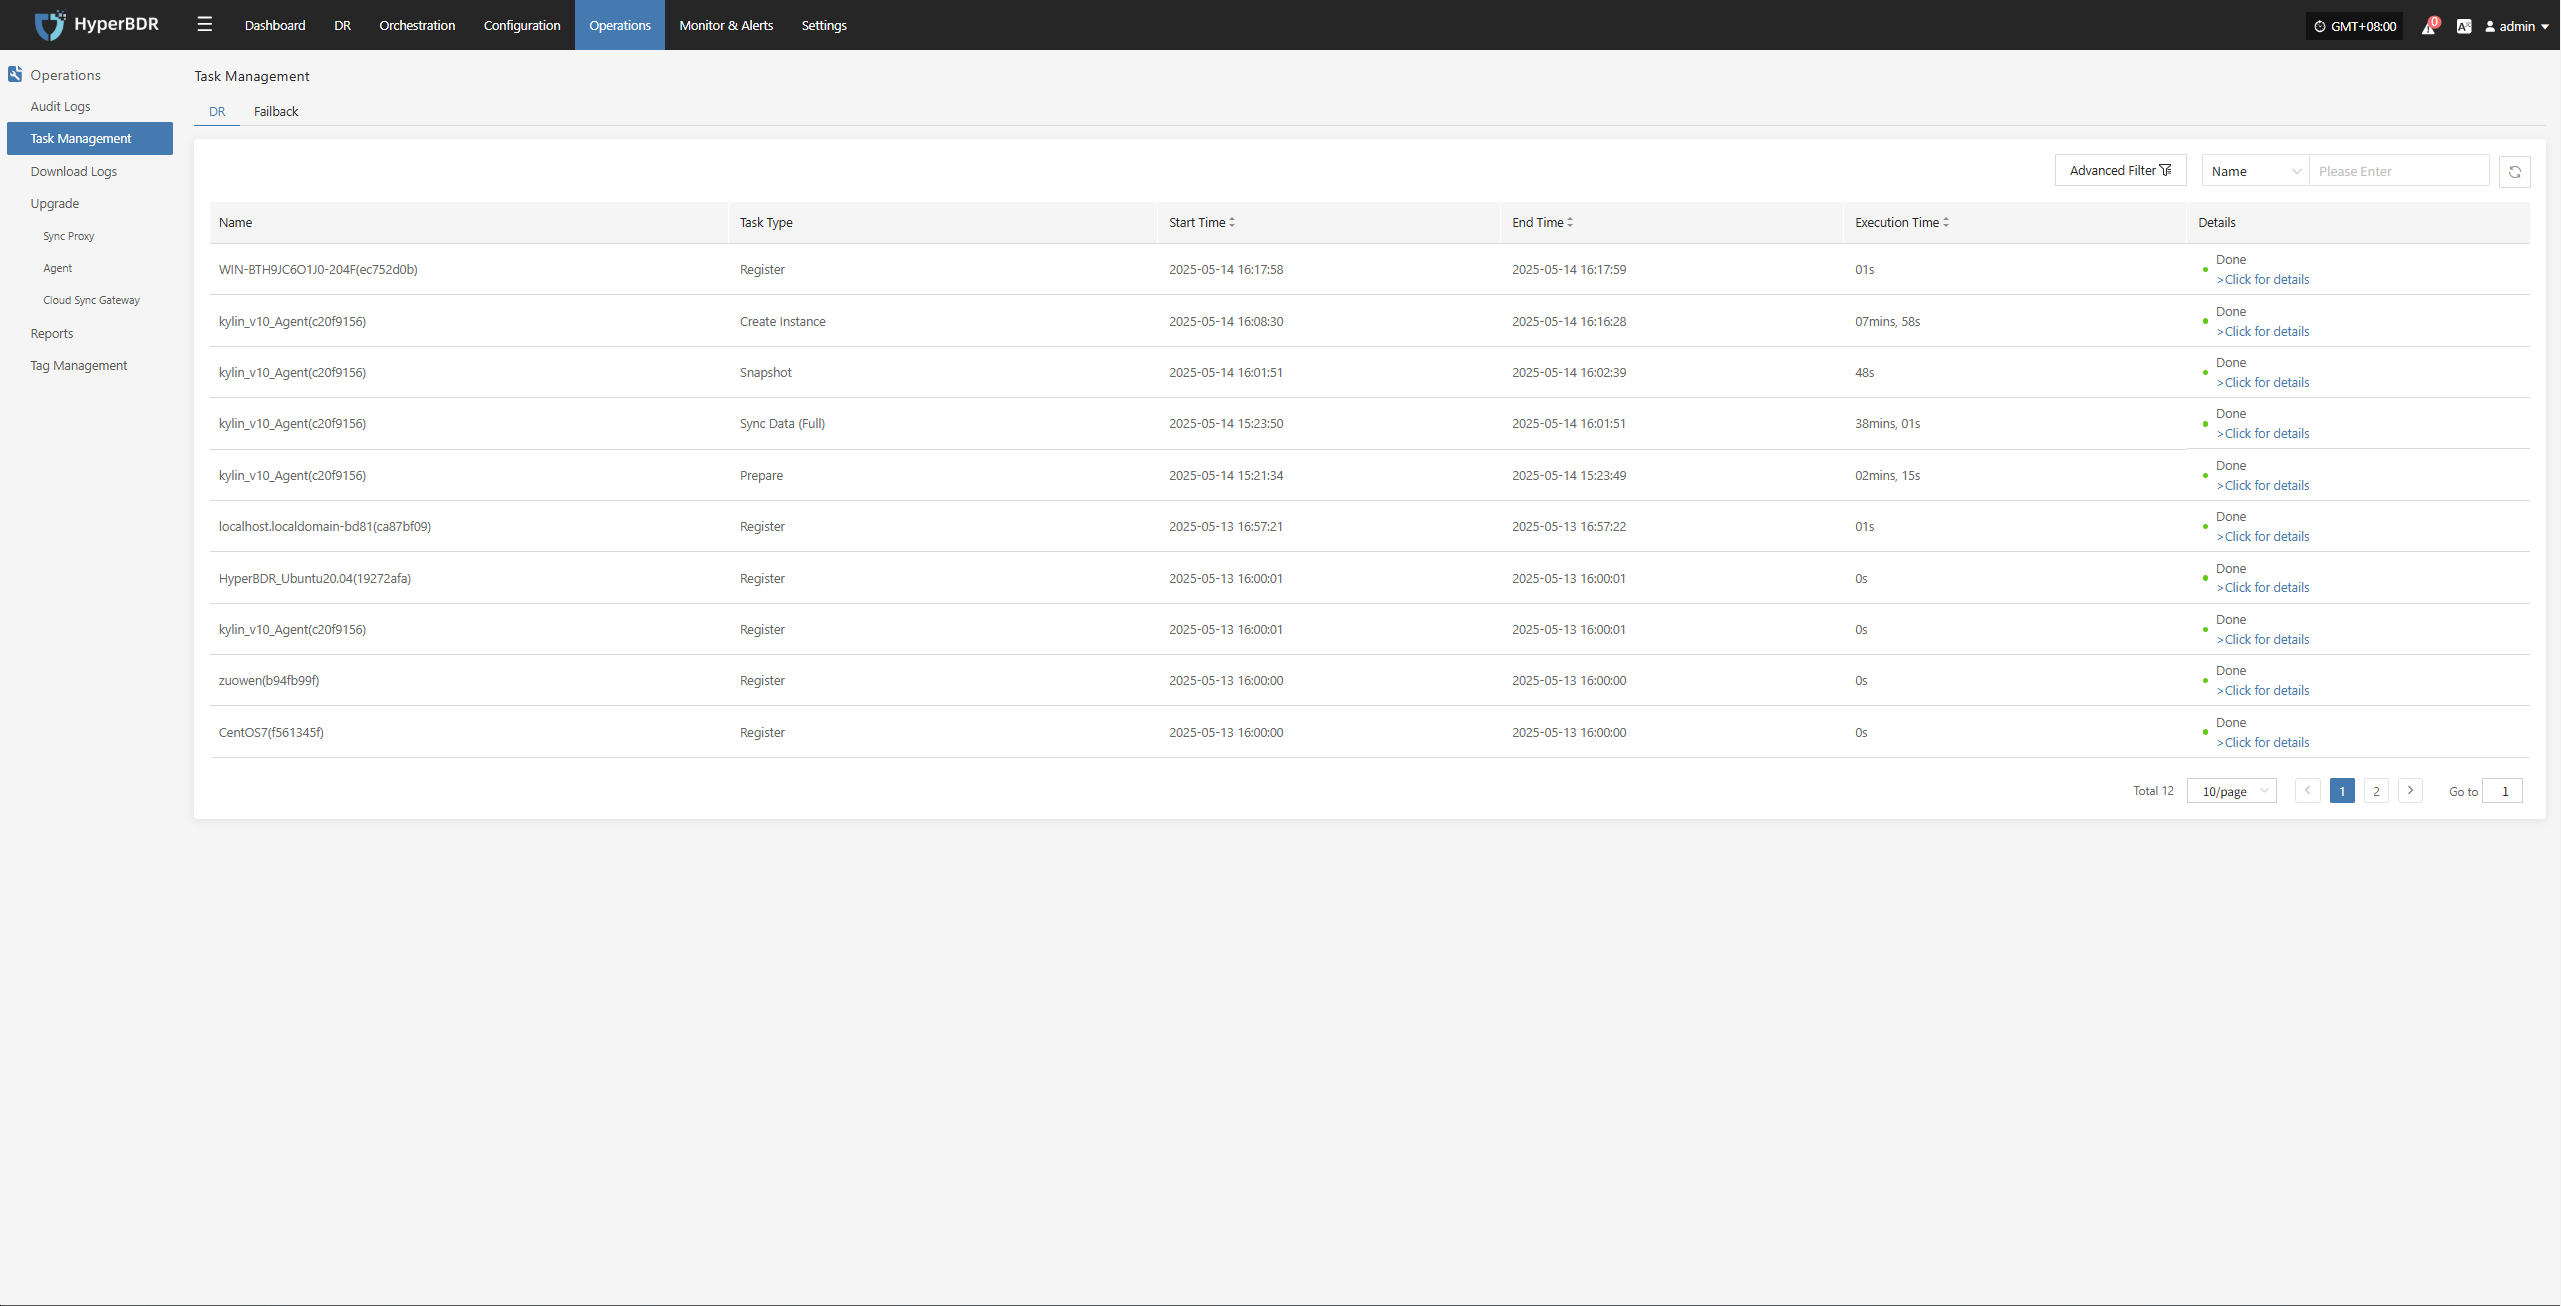Click zuowen(b94fb99f) name cell
The height and width of the screenshot is (1306, 2561).
269,680
